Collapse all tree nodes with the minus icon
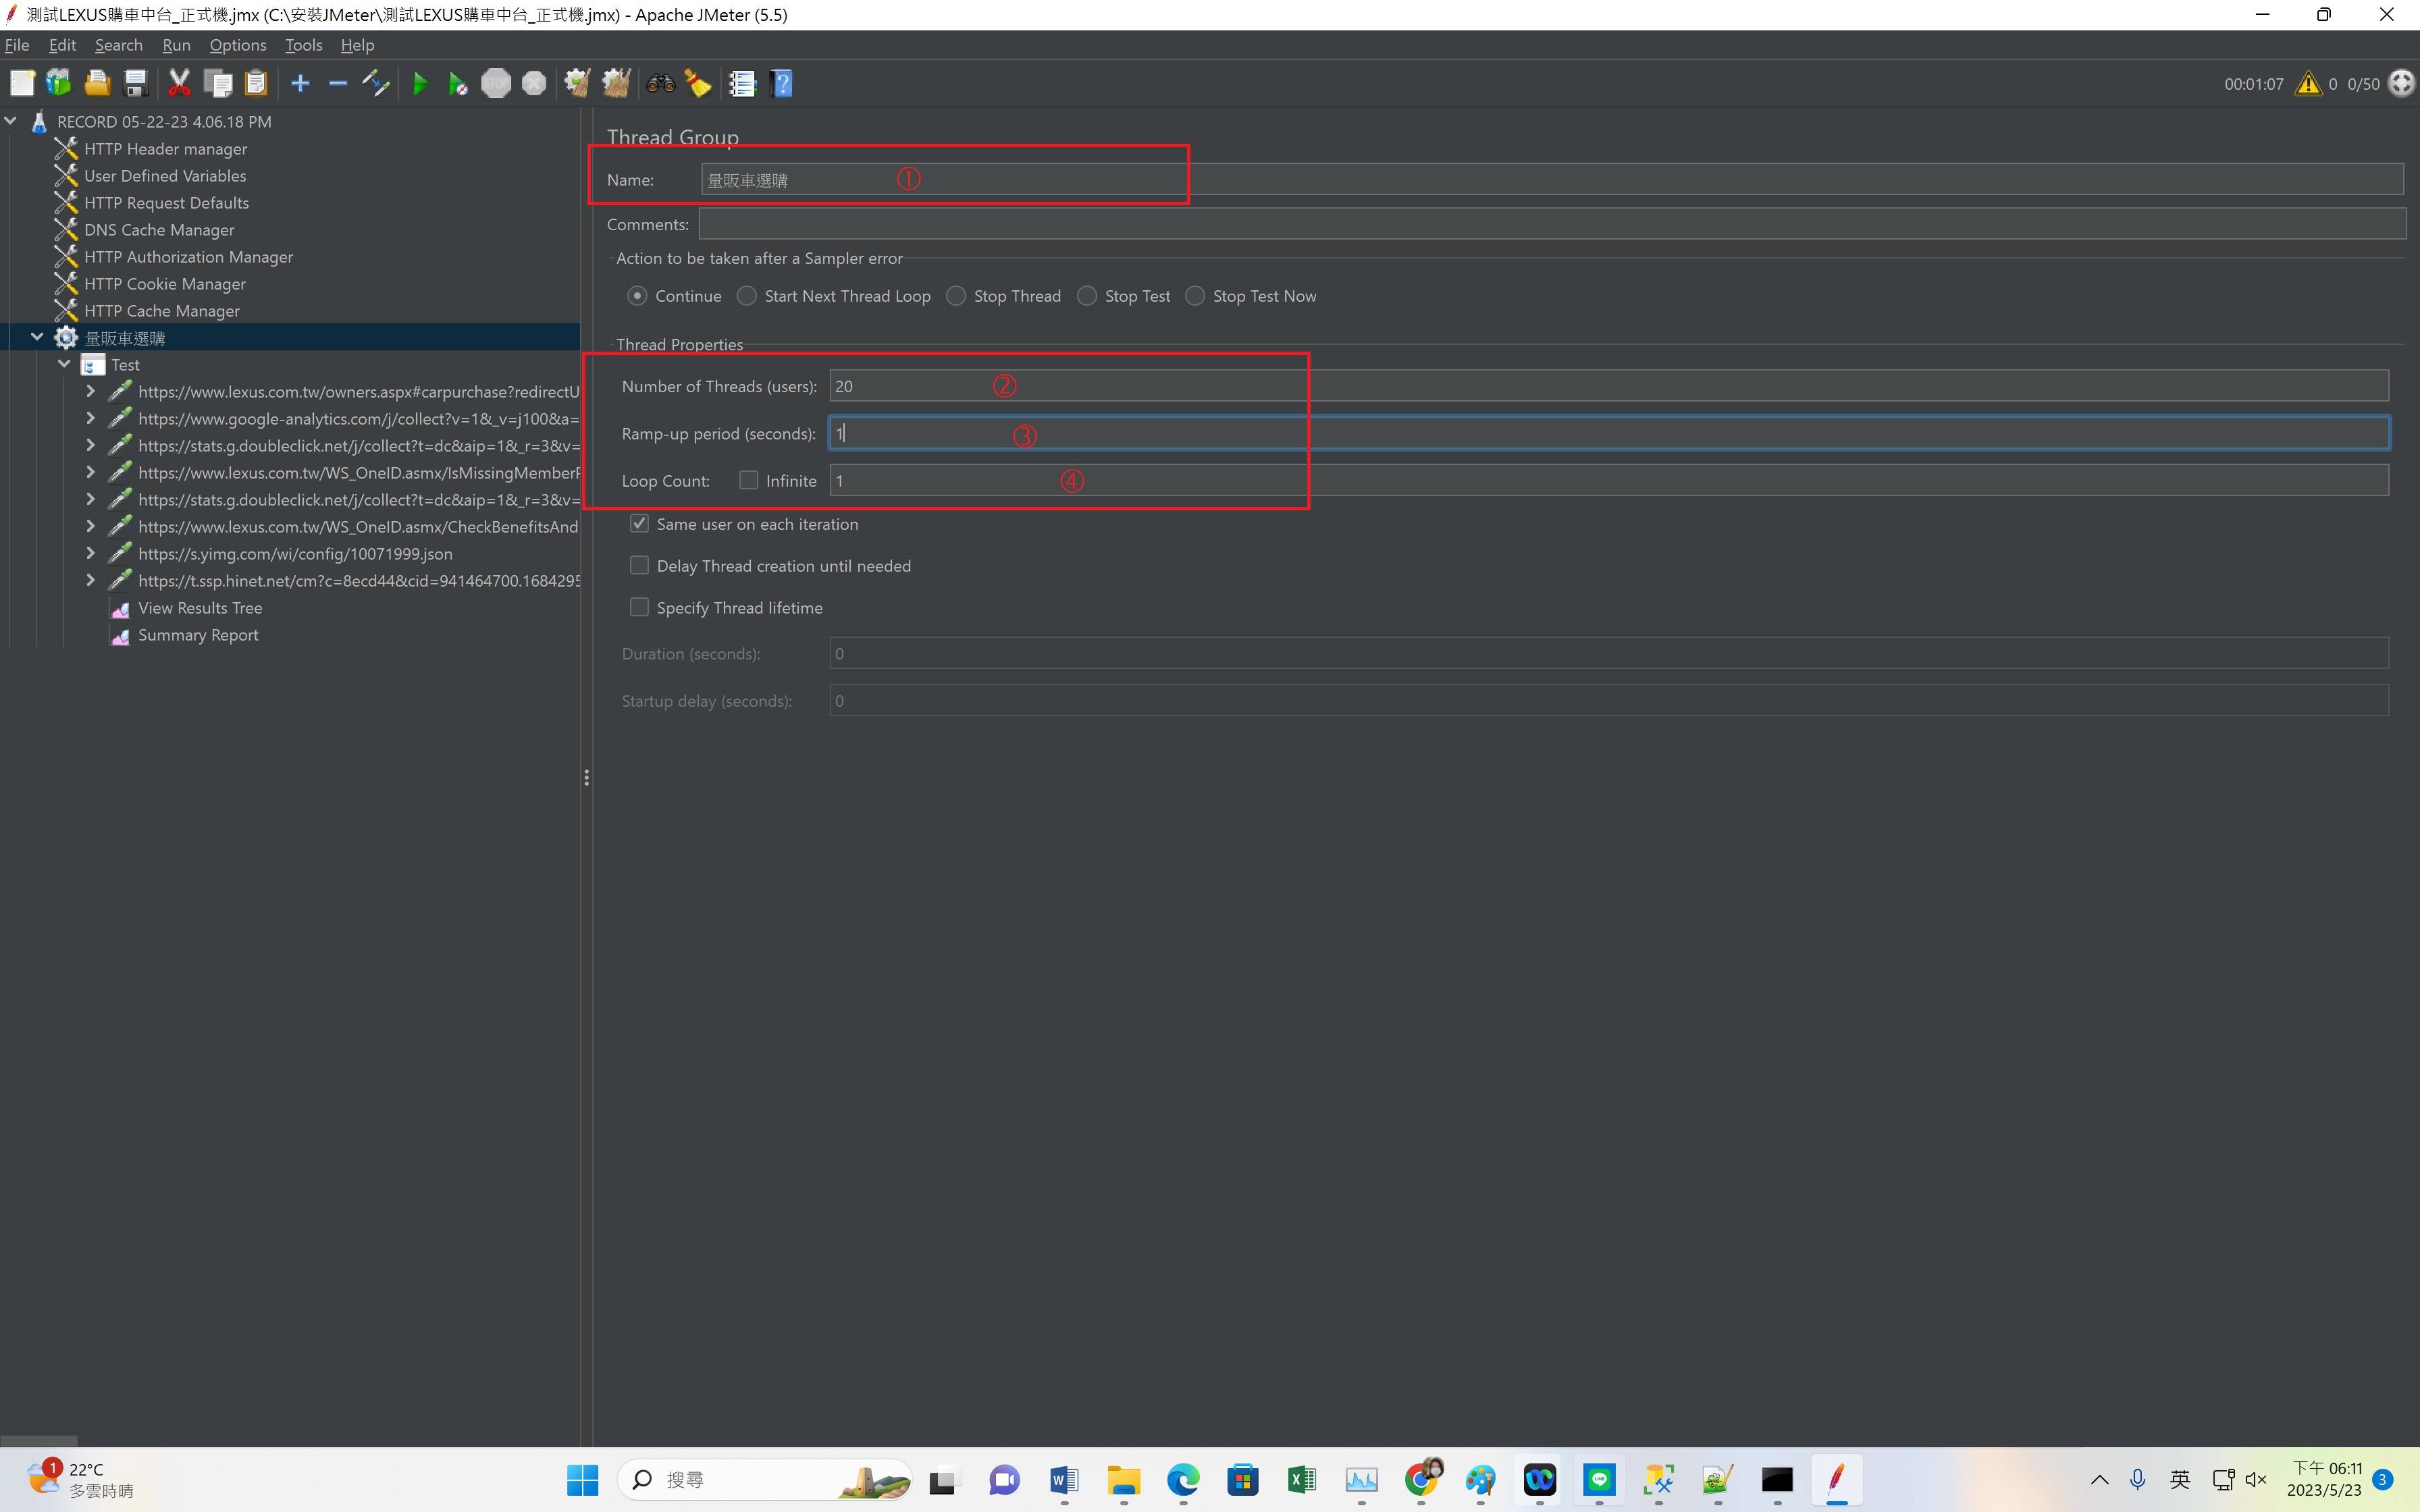This screenshot has height=1512, width=2420. (338, 84)
